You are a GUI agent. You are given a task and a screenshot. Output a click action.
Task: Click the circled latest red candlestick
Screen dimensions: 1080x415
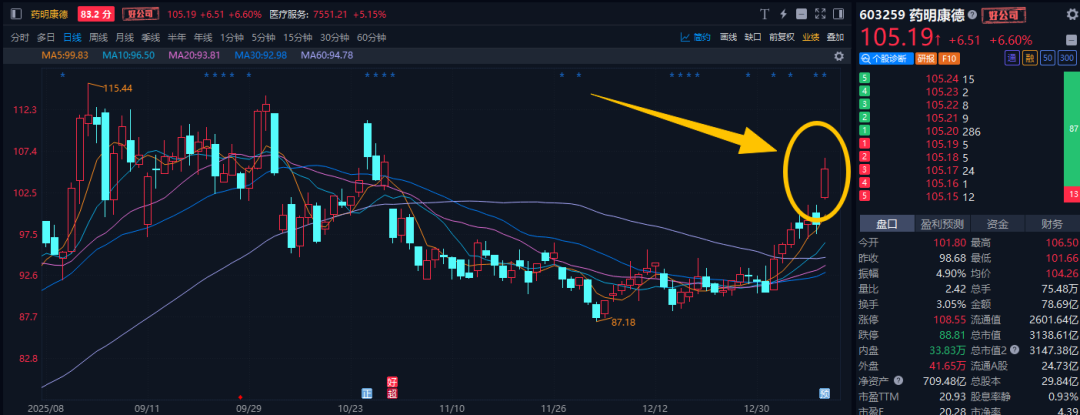coord(825,180)
